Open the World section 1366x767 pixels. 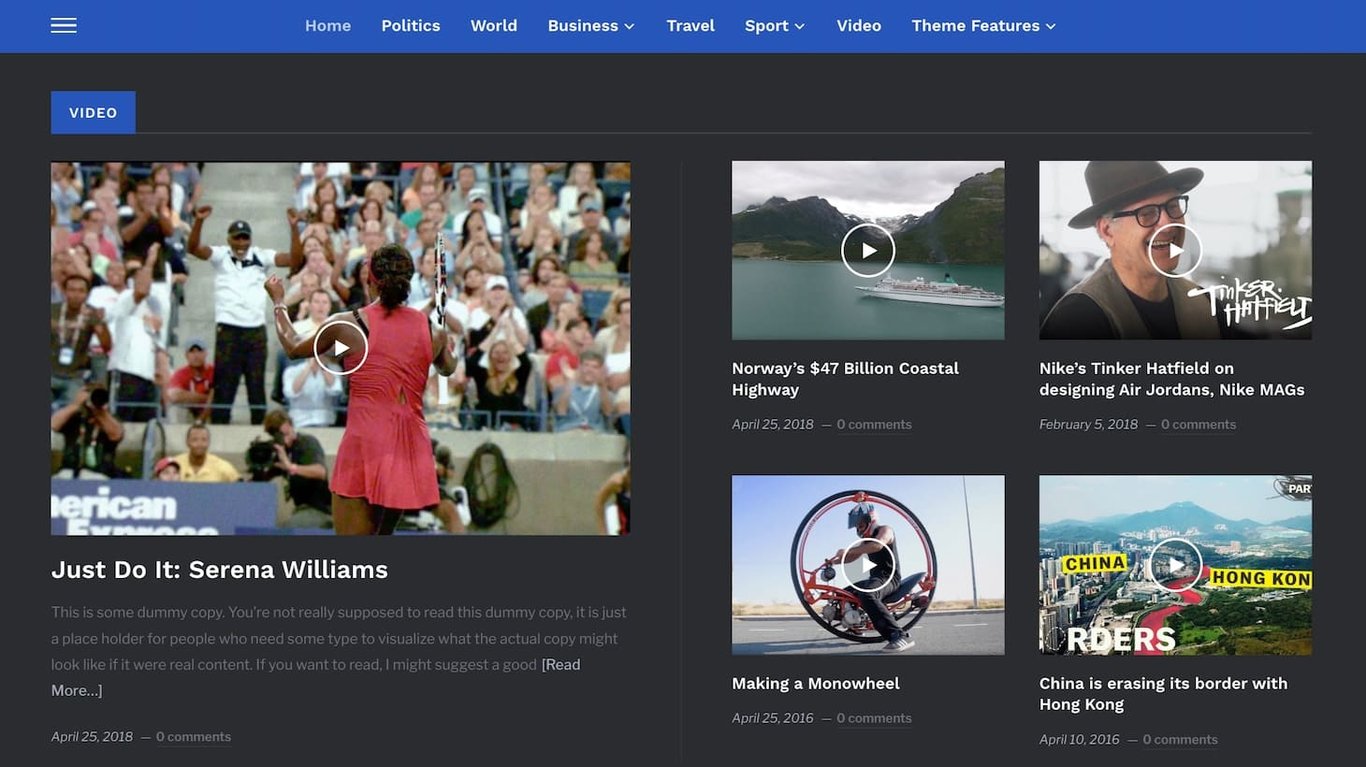coord(494,25)
